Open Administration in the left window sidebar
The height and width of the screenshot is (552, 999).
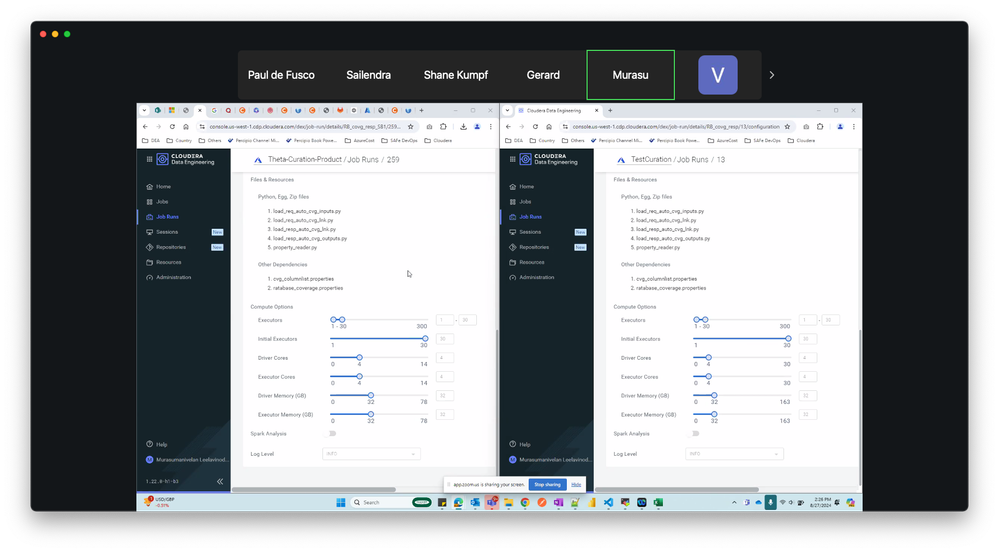pos(173,277)
